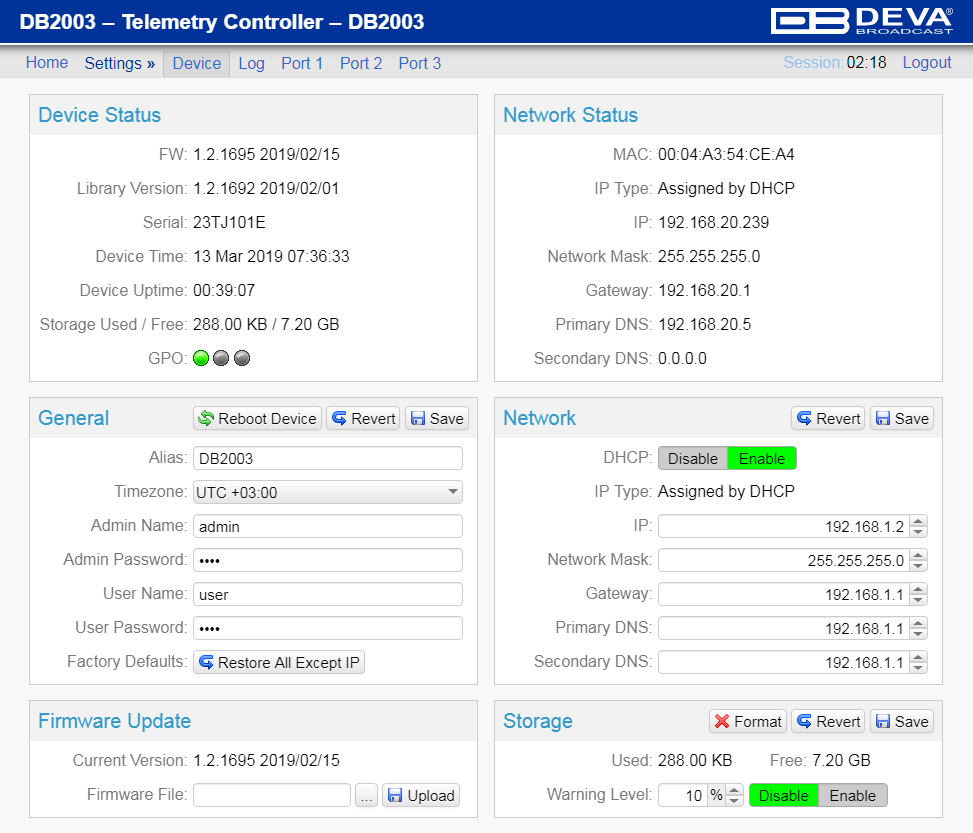Decrement the Gateway stepper

918,600
